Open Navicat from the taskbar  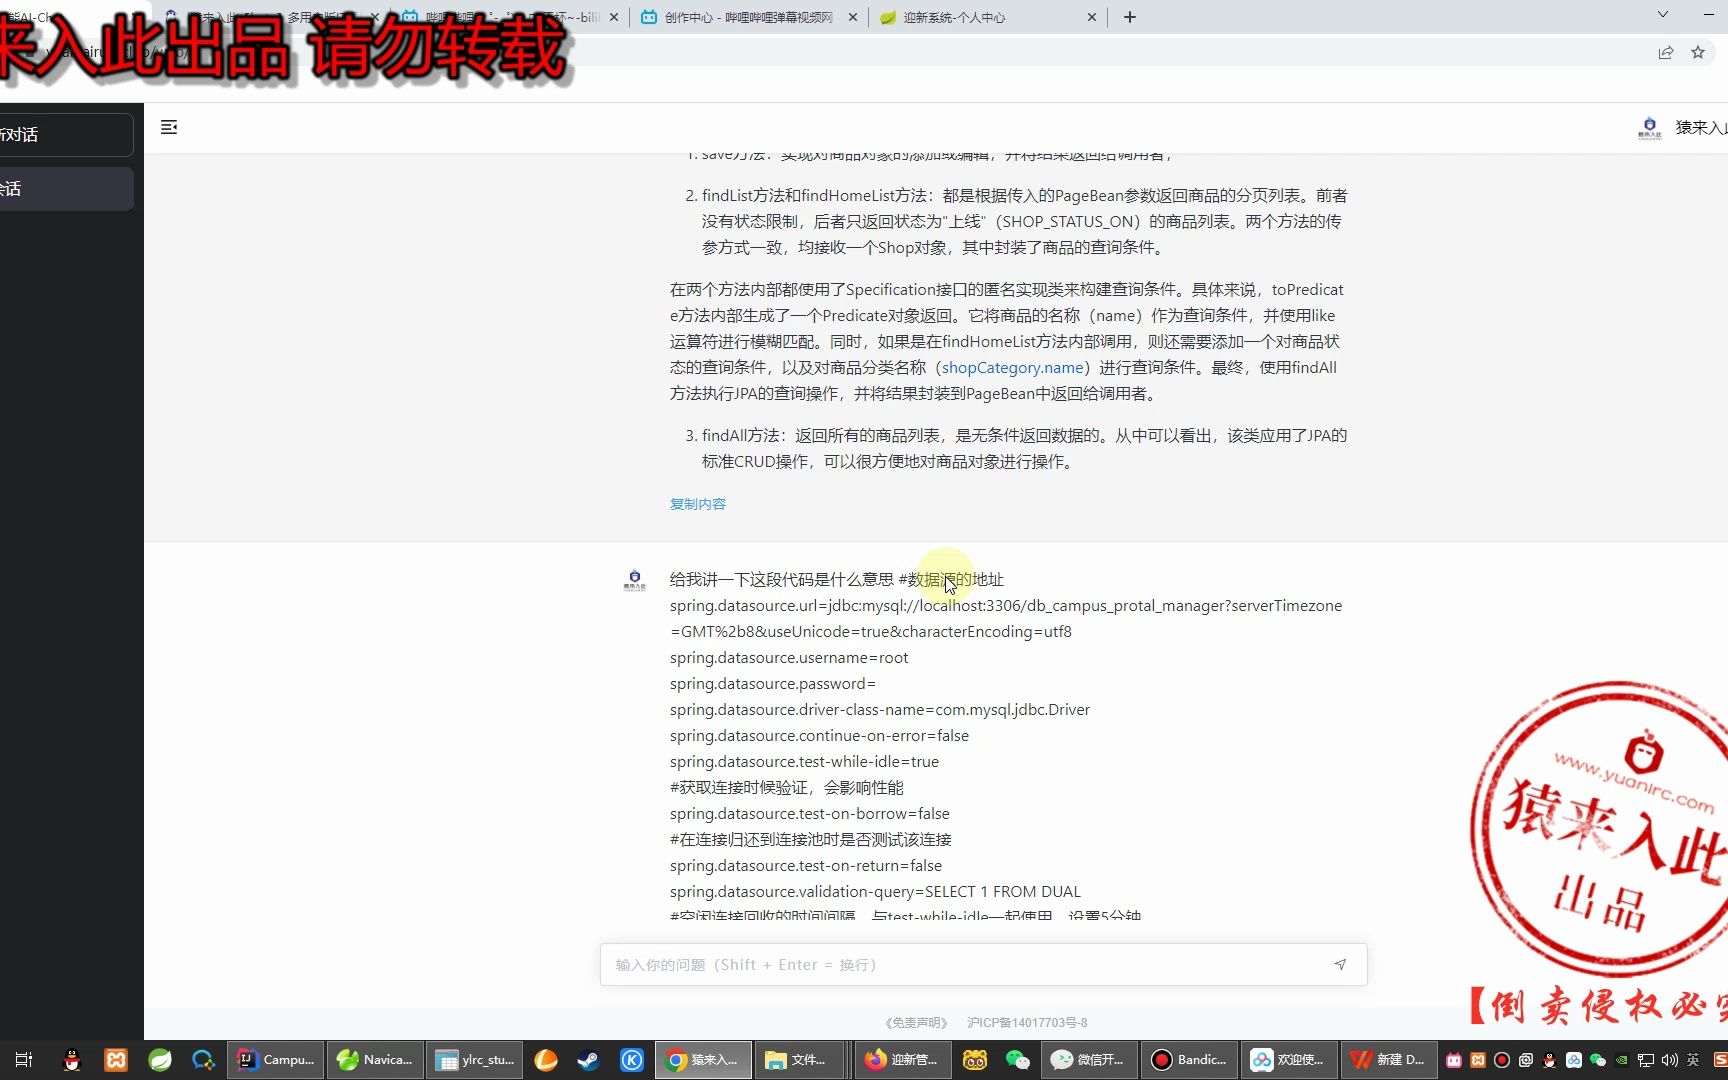(x=375, y=1060)
